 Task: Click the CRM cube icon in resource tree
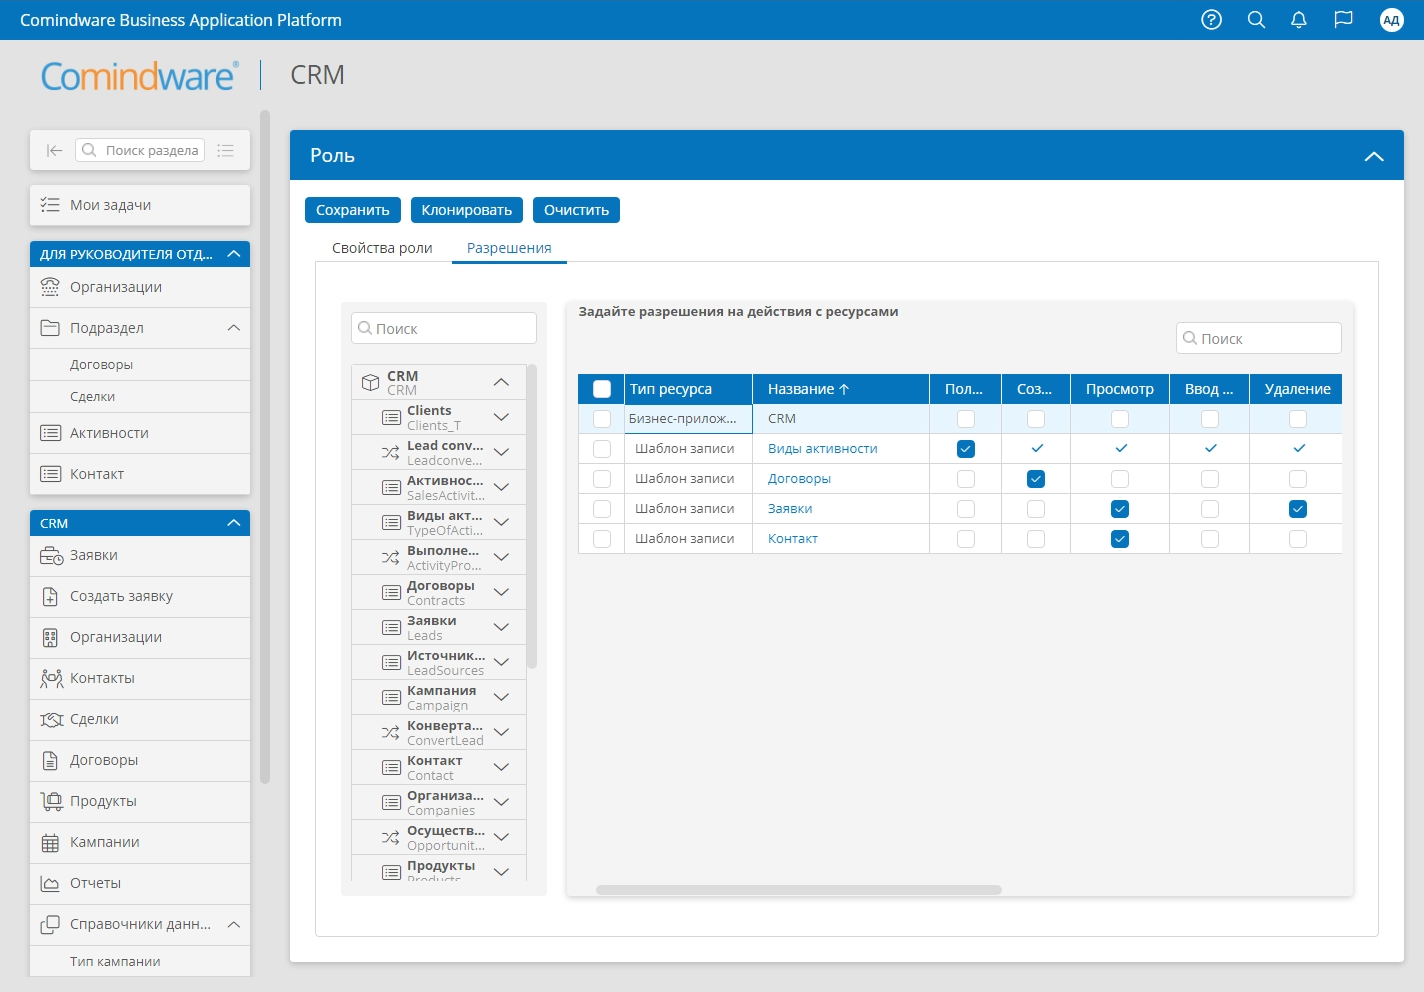coord(370,382)
